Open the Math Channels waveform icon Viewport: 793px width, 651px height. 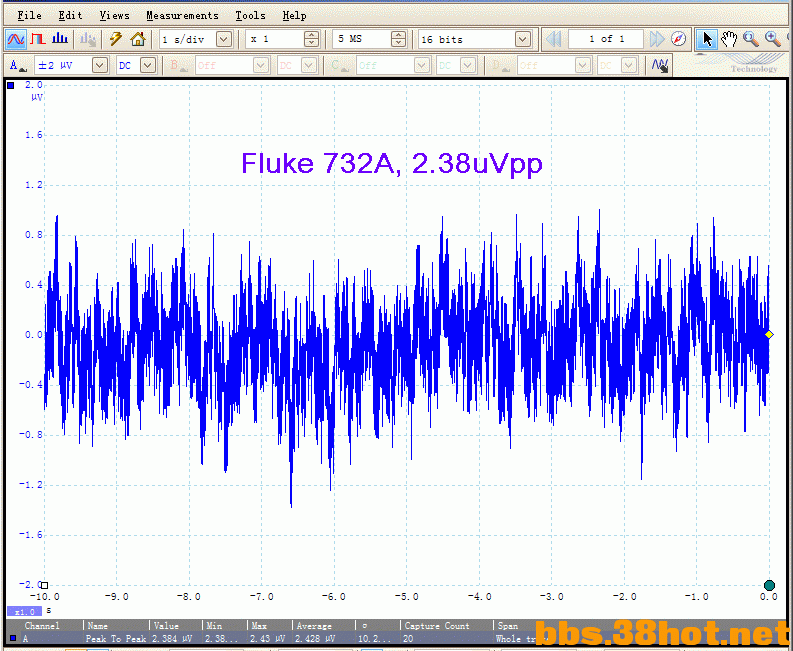[x=660, y=65]
